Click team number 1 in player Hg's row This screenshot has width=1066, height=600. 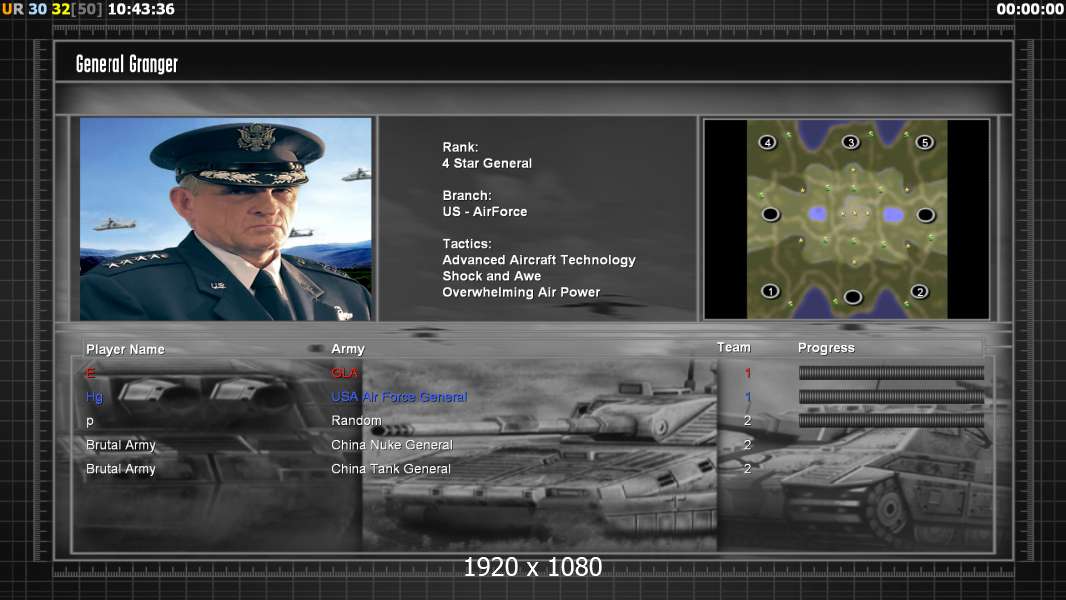748,397
